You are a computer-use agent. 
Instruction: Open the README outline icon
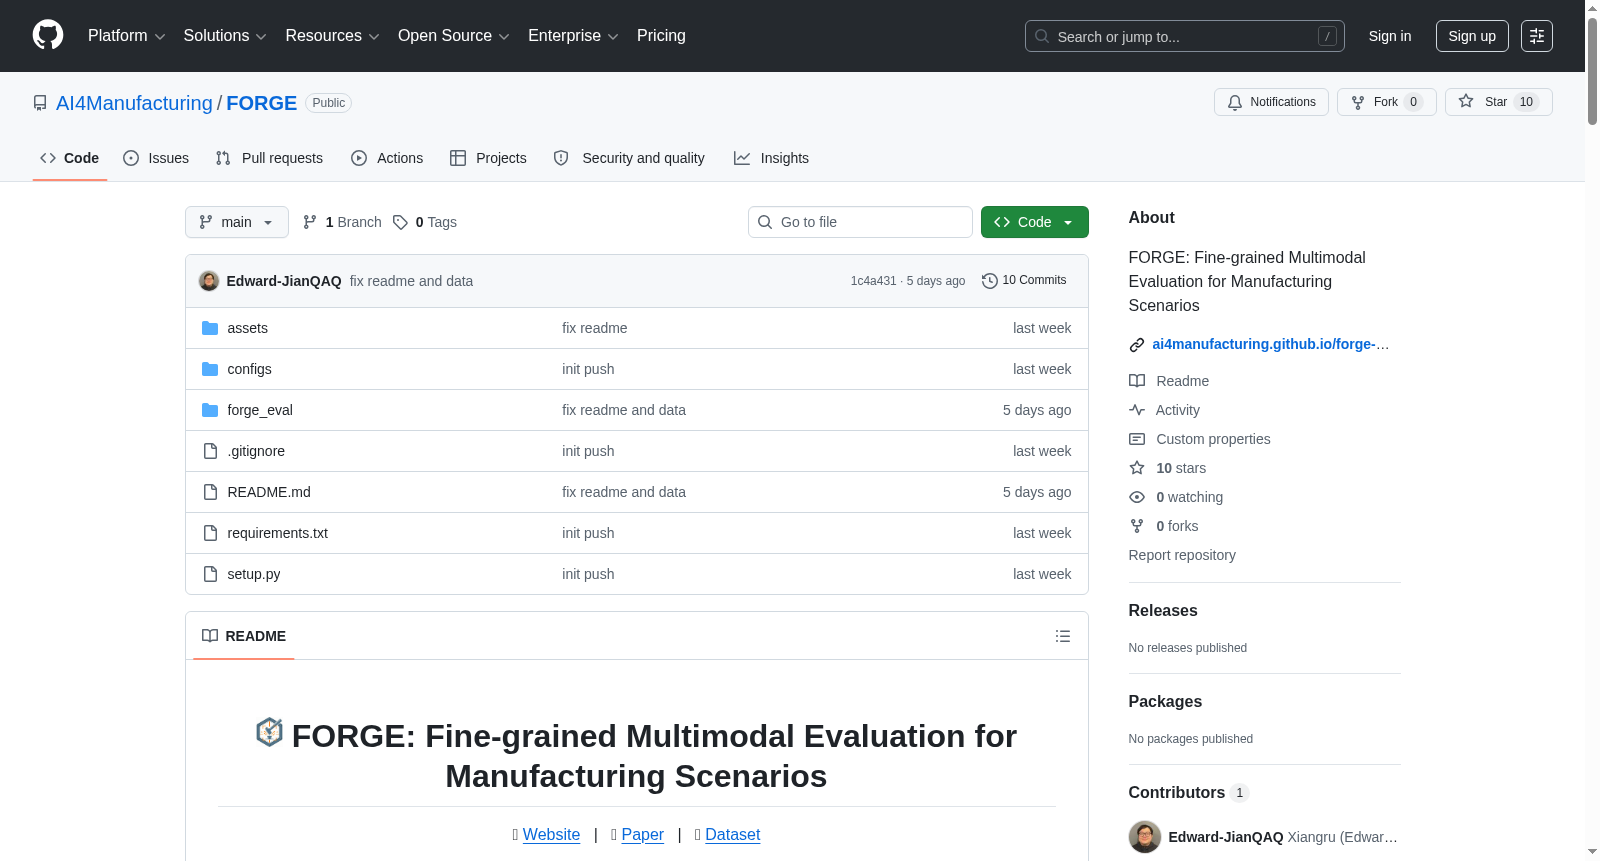pyautogui.click(x=1063, y=636)
